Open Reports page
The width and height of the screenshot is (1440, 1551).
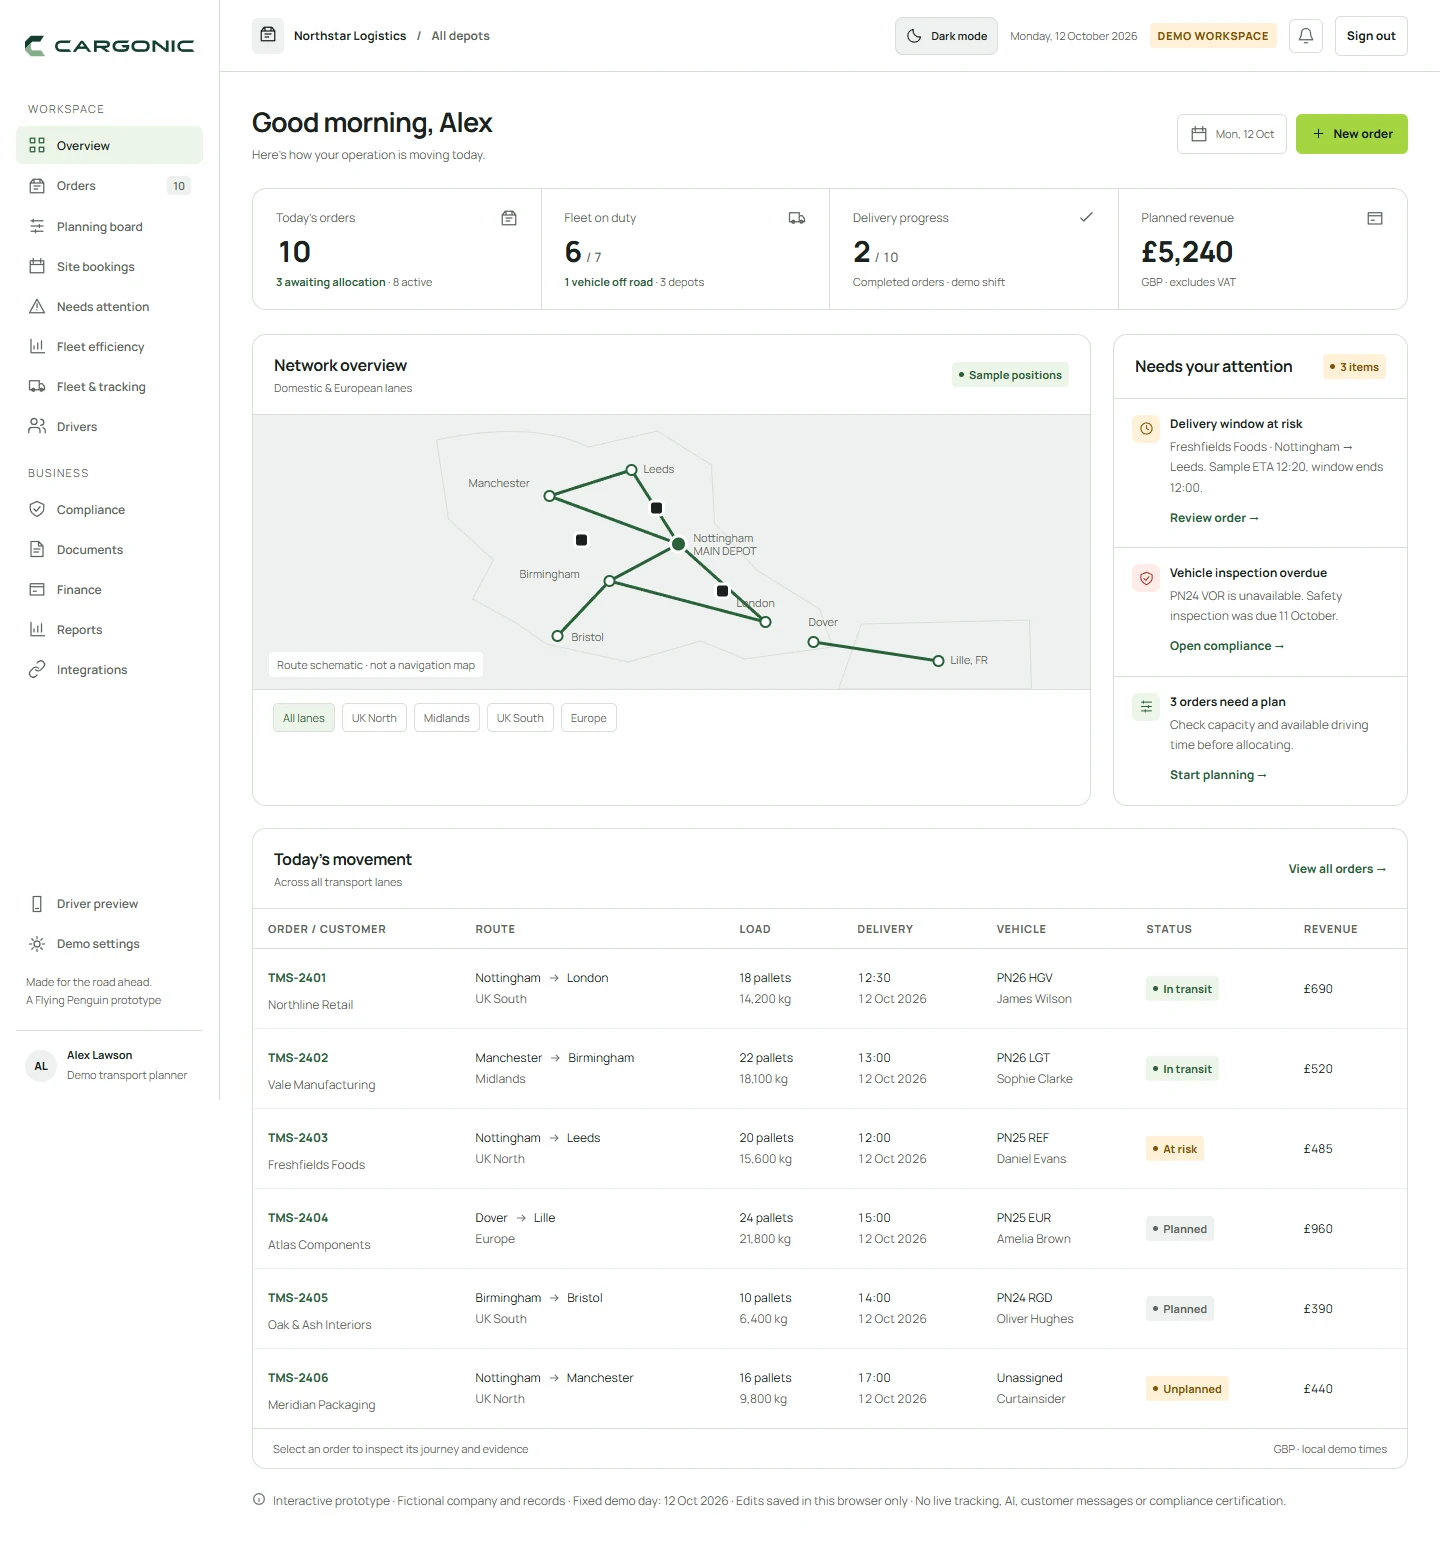click(x=109, y=630)
